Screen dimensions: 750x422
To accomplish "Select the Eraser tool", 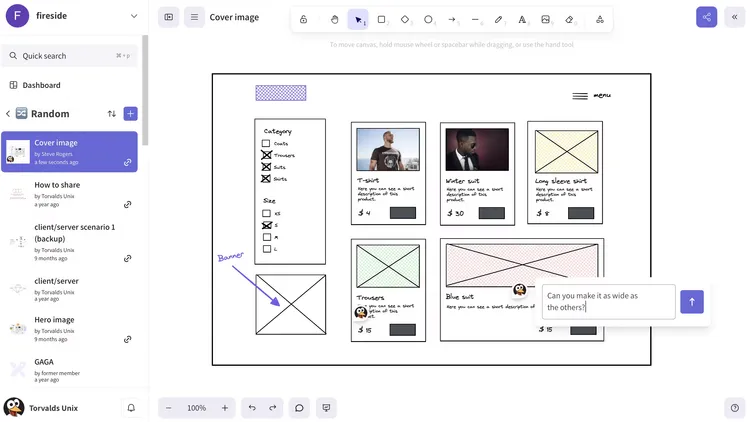I will (569, 20).
